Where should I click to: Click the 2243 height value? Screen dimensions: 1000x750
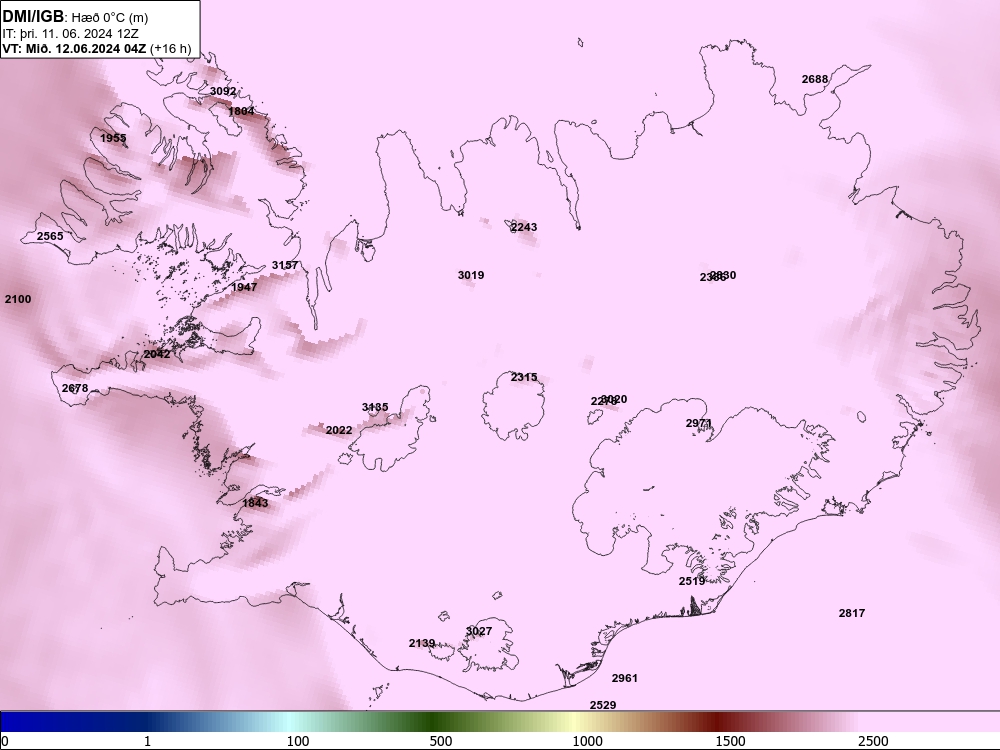[x=524, y=226]
